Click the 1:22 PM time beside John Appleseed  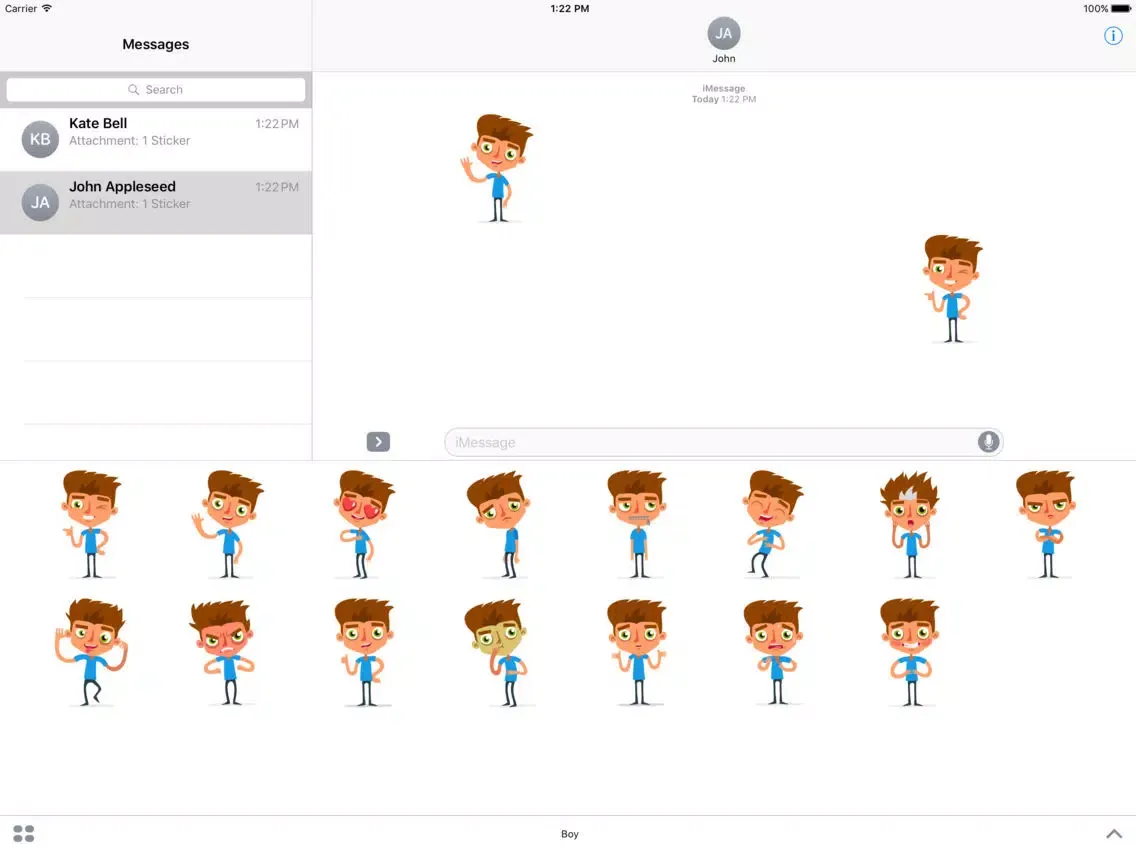pyautogui.click(x=277, y=187)
